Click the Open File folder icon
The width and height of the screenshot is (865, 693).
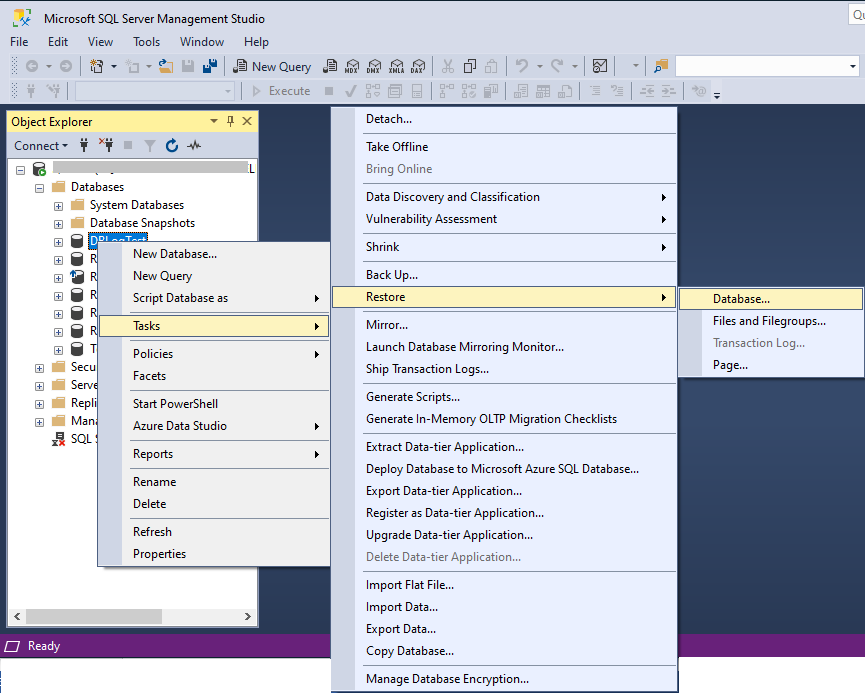coord(165,66)
